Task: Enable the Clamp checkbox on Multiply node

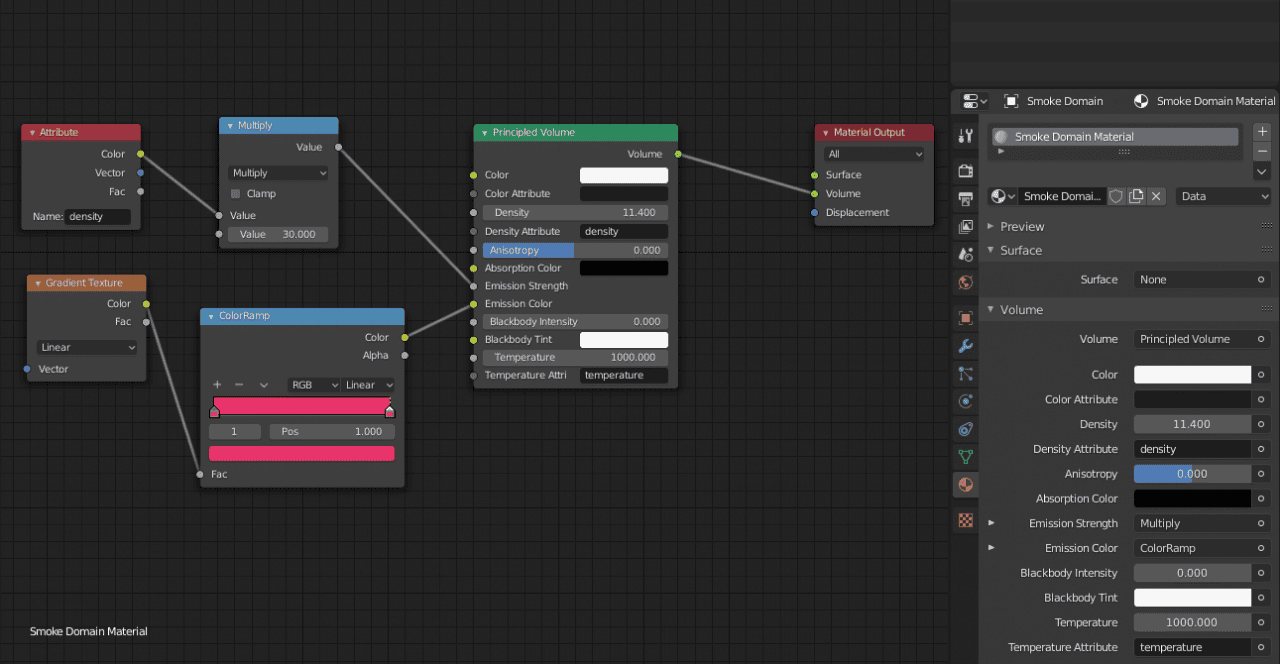Action: point(237,193)
